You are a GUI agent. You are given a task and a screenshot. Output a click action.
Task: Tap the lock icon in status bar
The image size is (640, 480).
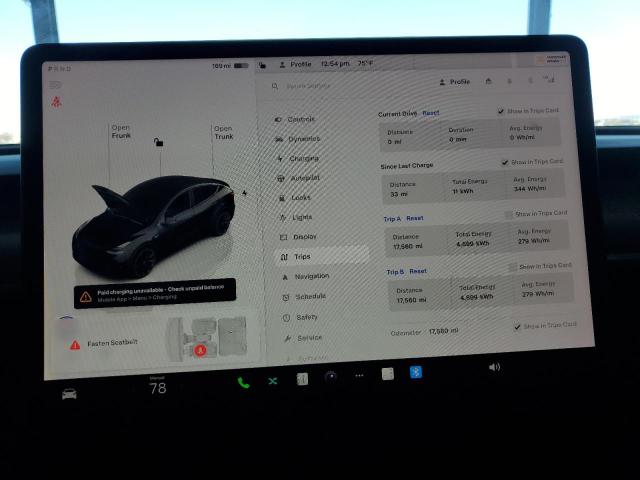pos(262,65)
